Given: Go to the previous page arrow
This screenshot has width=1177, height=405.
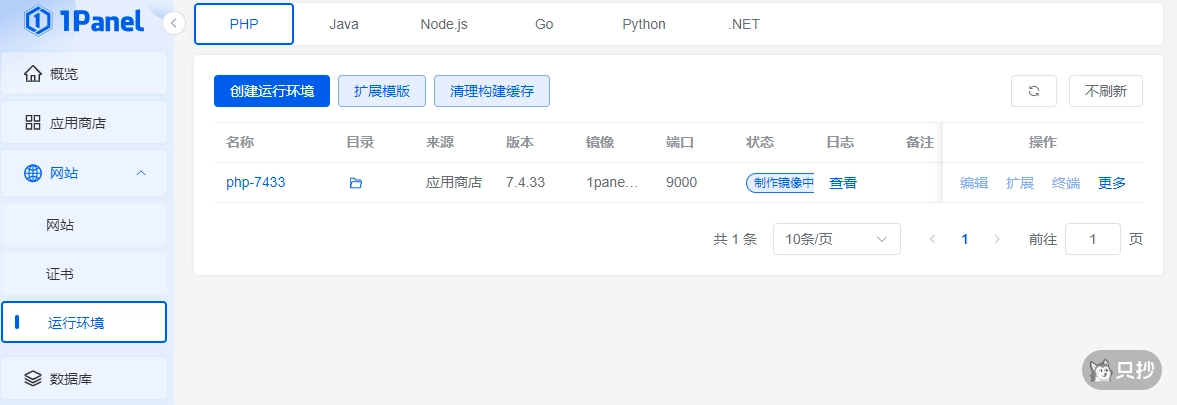Looking at the screenshot, I should click(x=932, y=239).
